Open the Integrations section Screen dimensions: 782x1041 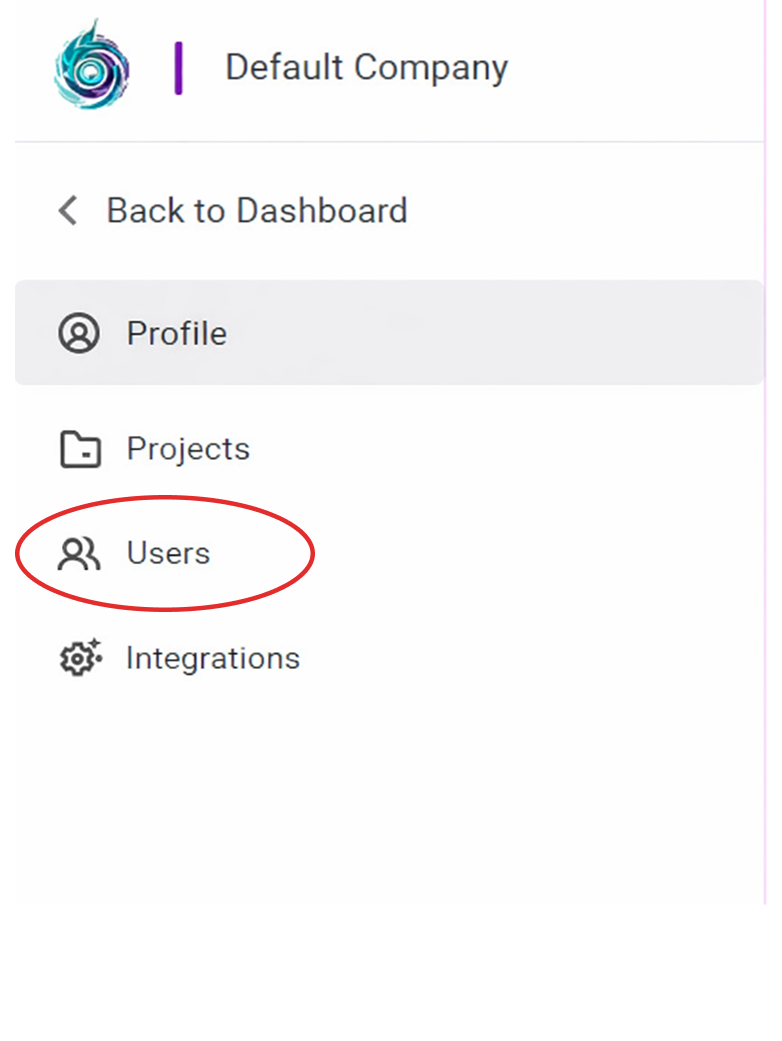212,658
